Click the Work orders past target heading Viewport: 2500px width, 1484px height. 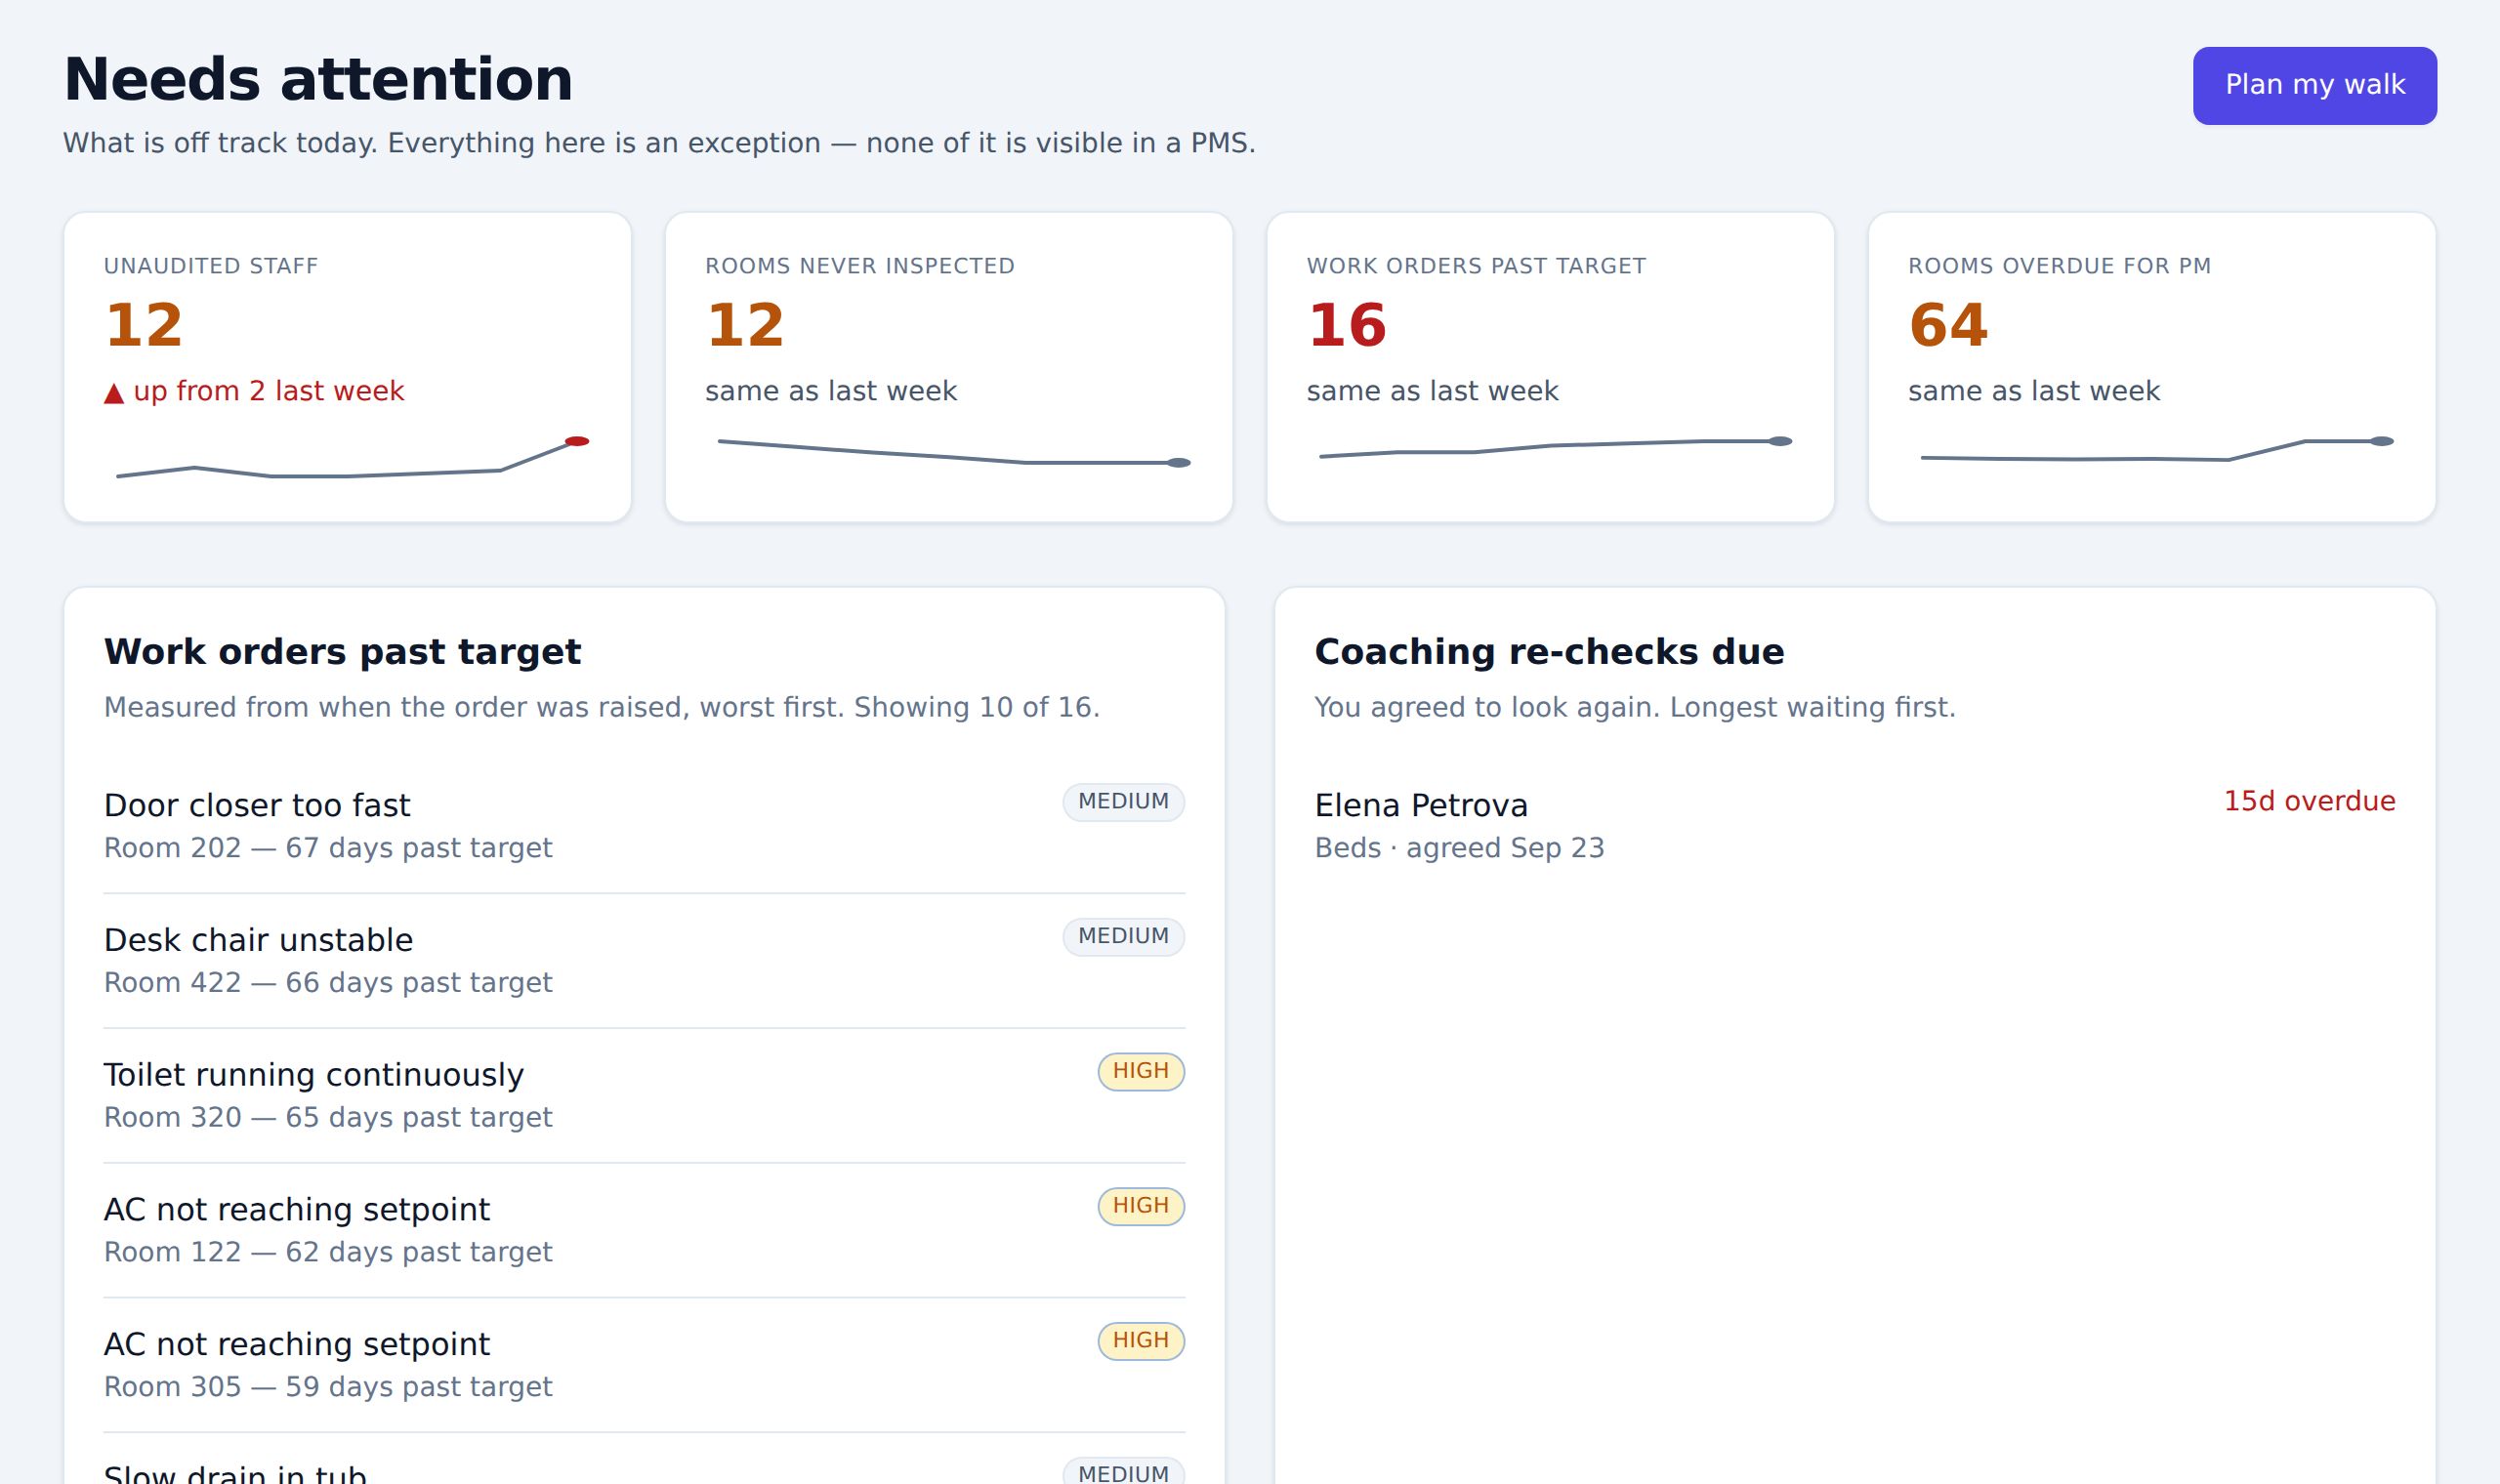pyautogui.click(x=342, y=652)
